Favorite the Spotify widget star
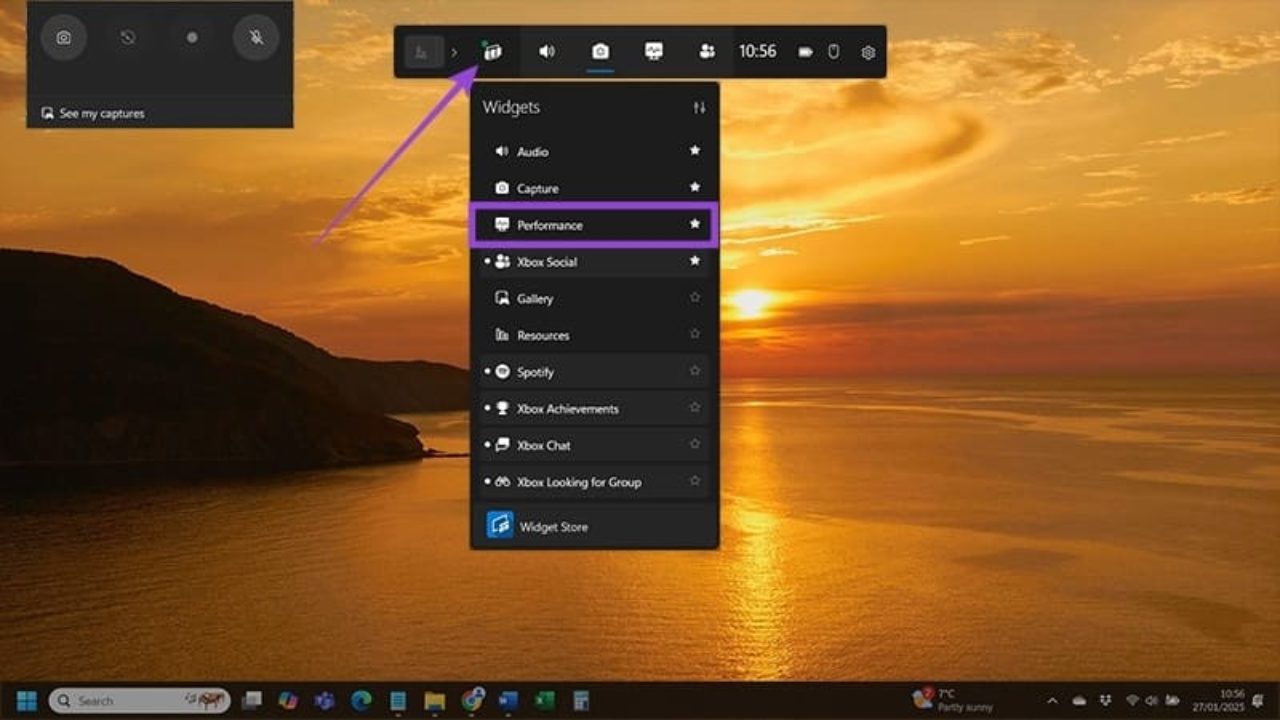This screenshot has height=720, width=1280. click(694, 371)
